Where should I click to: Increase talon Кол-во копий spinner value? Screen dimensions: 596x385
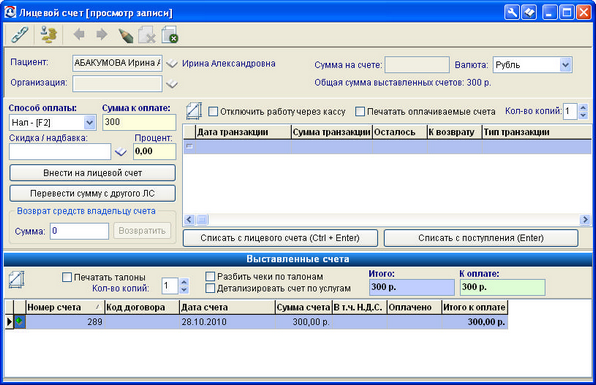coord(184,282)
